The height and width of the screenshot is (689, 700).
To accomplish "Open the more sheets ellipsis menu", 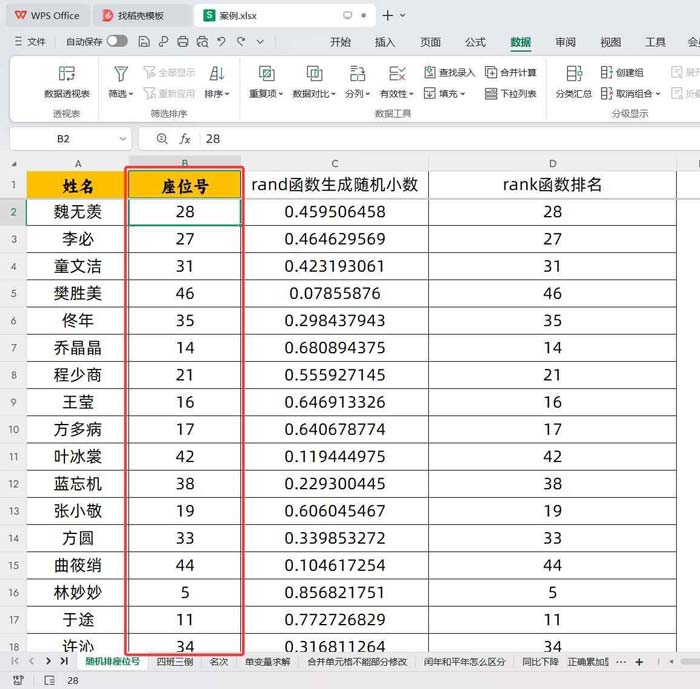I will coord(621,662).
